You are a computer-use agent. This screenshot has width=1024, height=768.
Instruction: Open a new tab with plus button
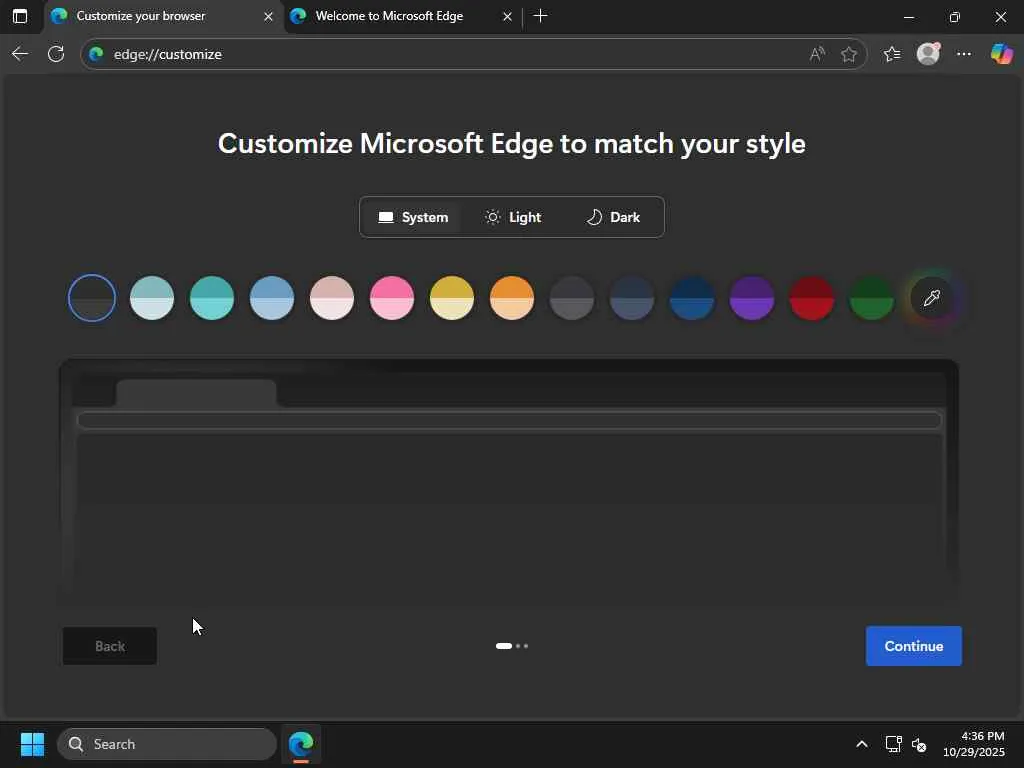tap(540, 16)
